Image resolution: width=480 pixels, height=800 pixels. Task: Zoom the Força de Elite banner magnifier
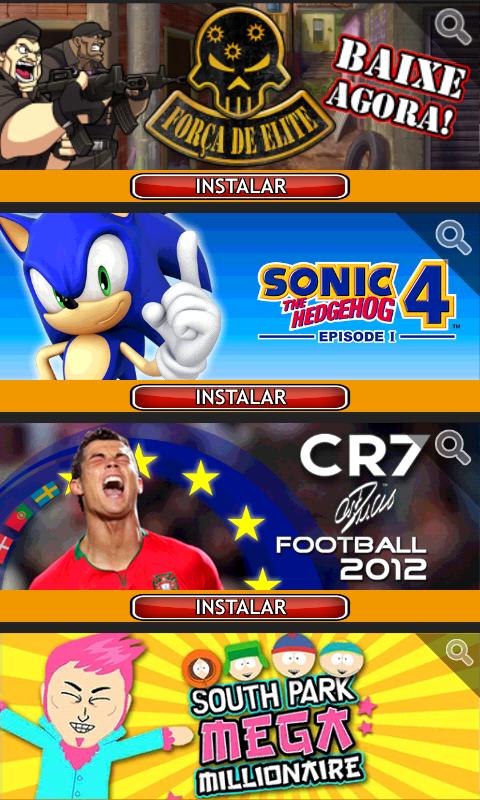click(453, 28)
